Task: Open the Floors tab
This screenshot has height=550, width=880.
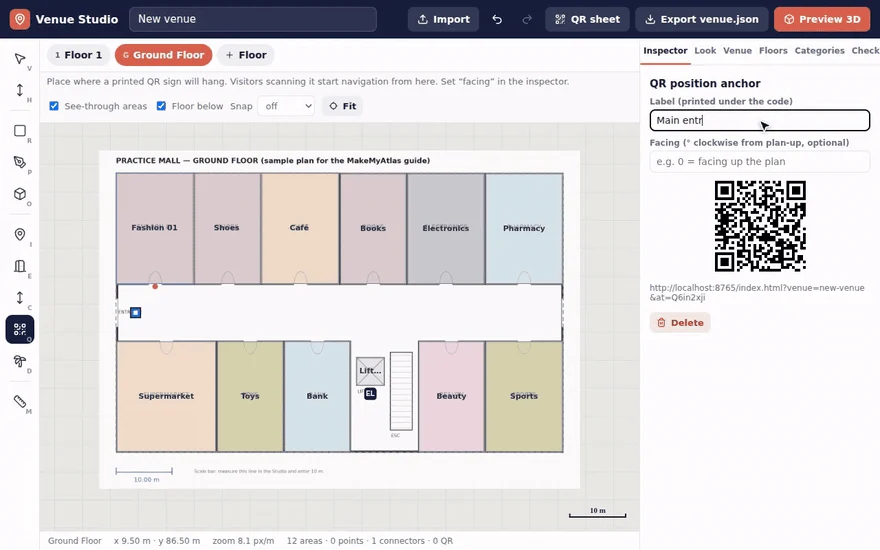Action: [773, 51]
